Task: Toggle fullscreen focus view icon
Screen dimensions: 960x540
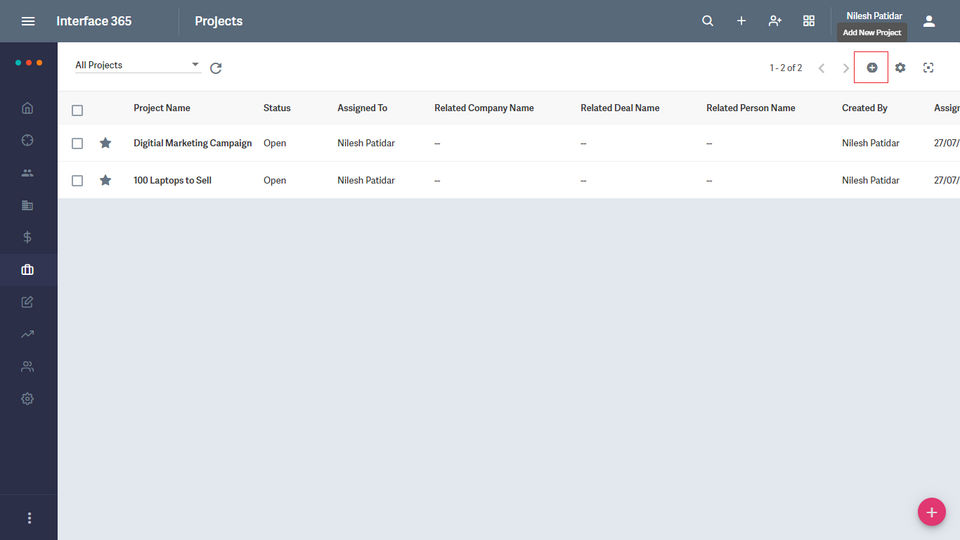Action: [928, 67]
